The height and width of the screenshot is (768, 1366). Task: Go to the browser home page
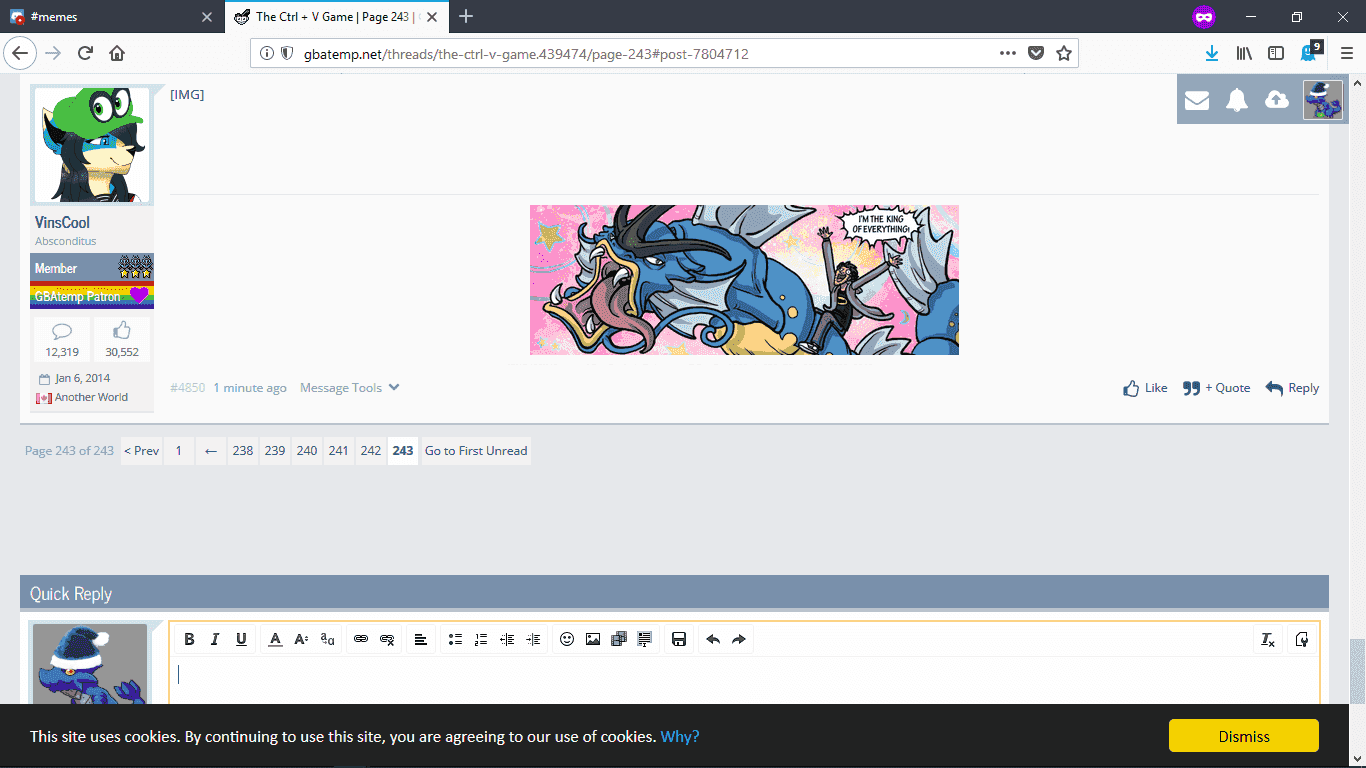click(117, 53)
